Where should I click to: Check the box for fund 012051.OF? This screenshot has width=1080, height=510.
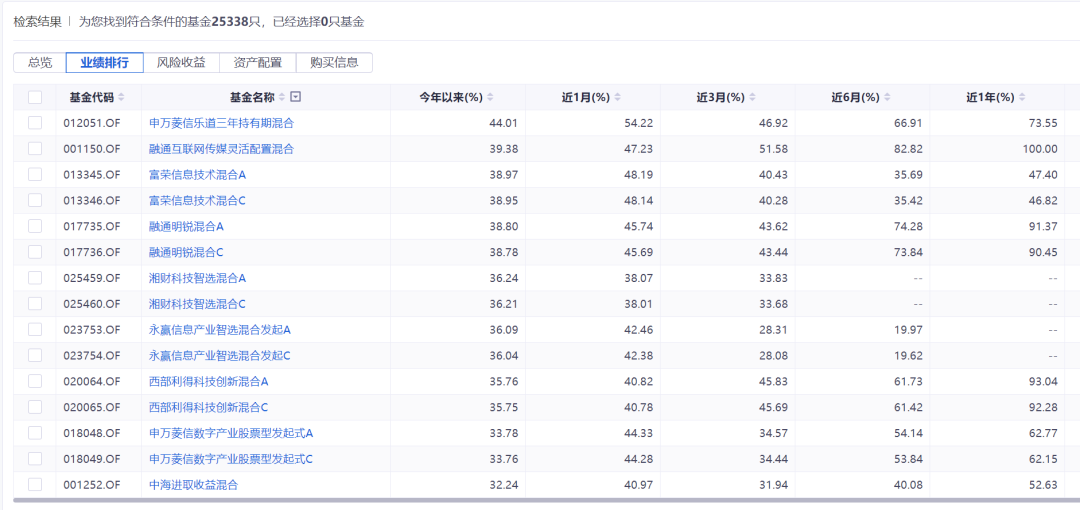pyautogui.click(x=35, y=123)
